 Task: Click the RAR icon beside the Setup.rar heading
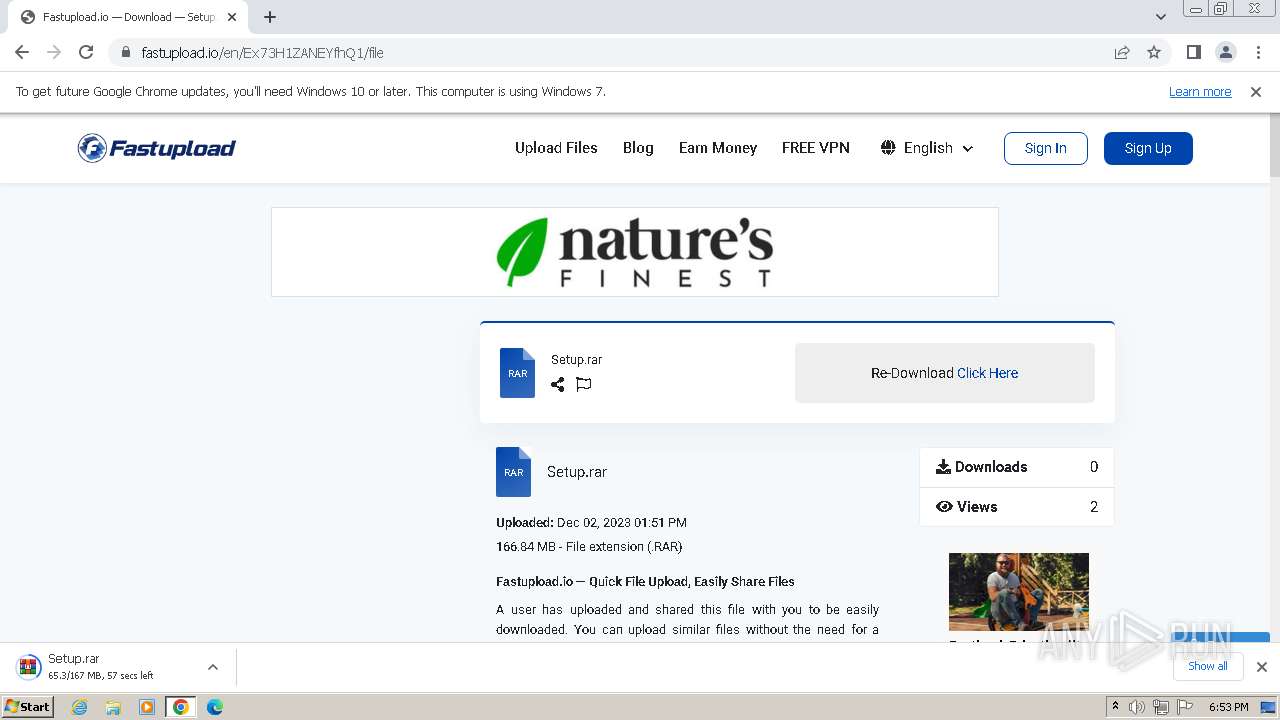[513, 472]
